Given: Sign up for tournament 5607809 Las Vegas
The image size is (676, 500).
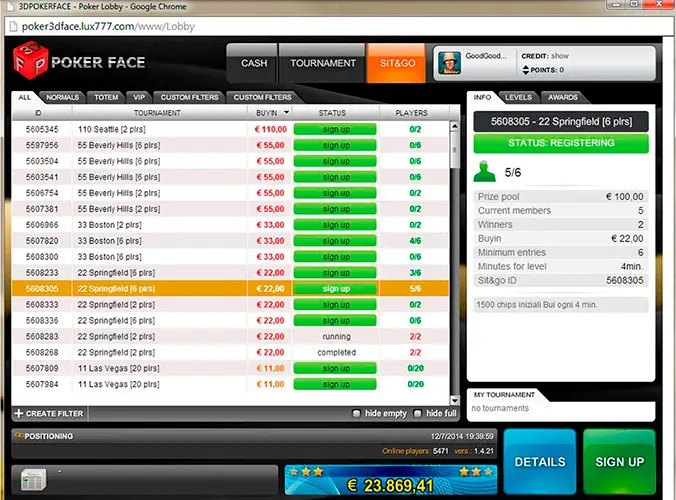Looking at the screenshot, I should pos(335,368).
